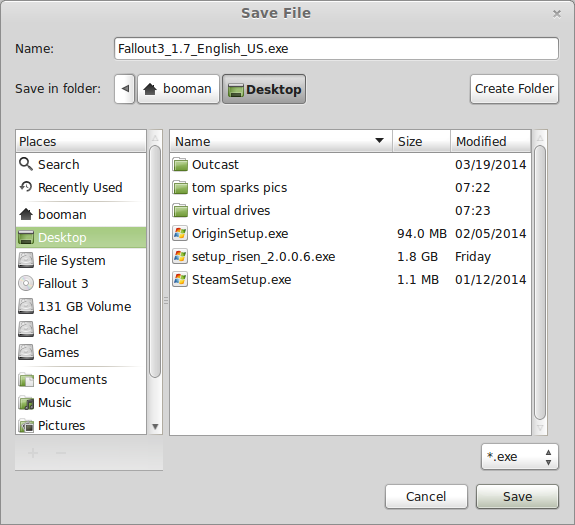Click the Create Folder button
This screenshot has height=525, width=575.
coord(514,89)
